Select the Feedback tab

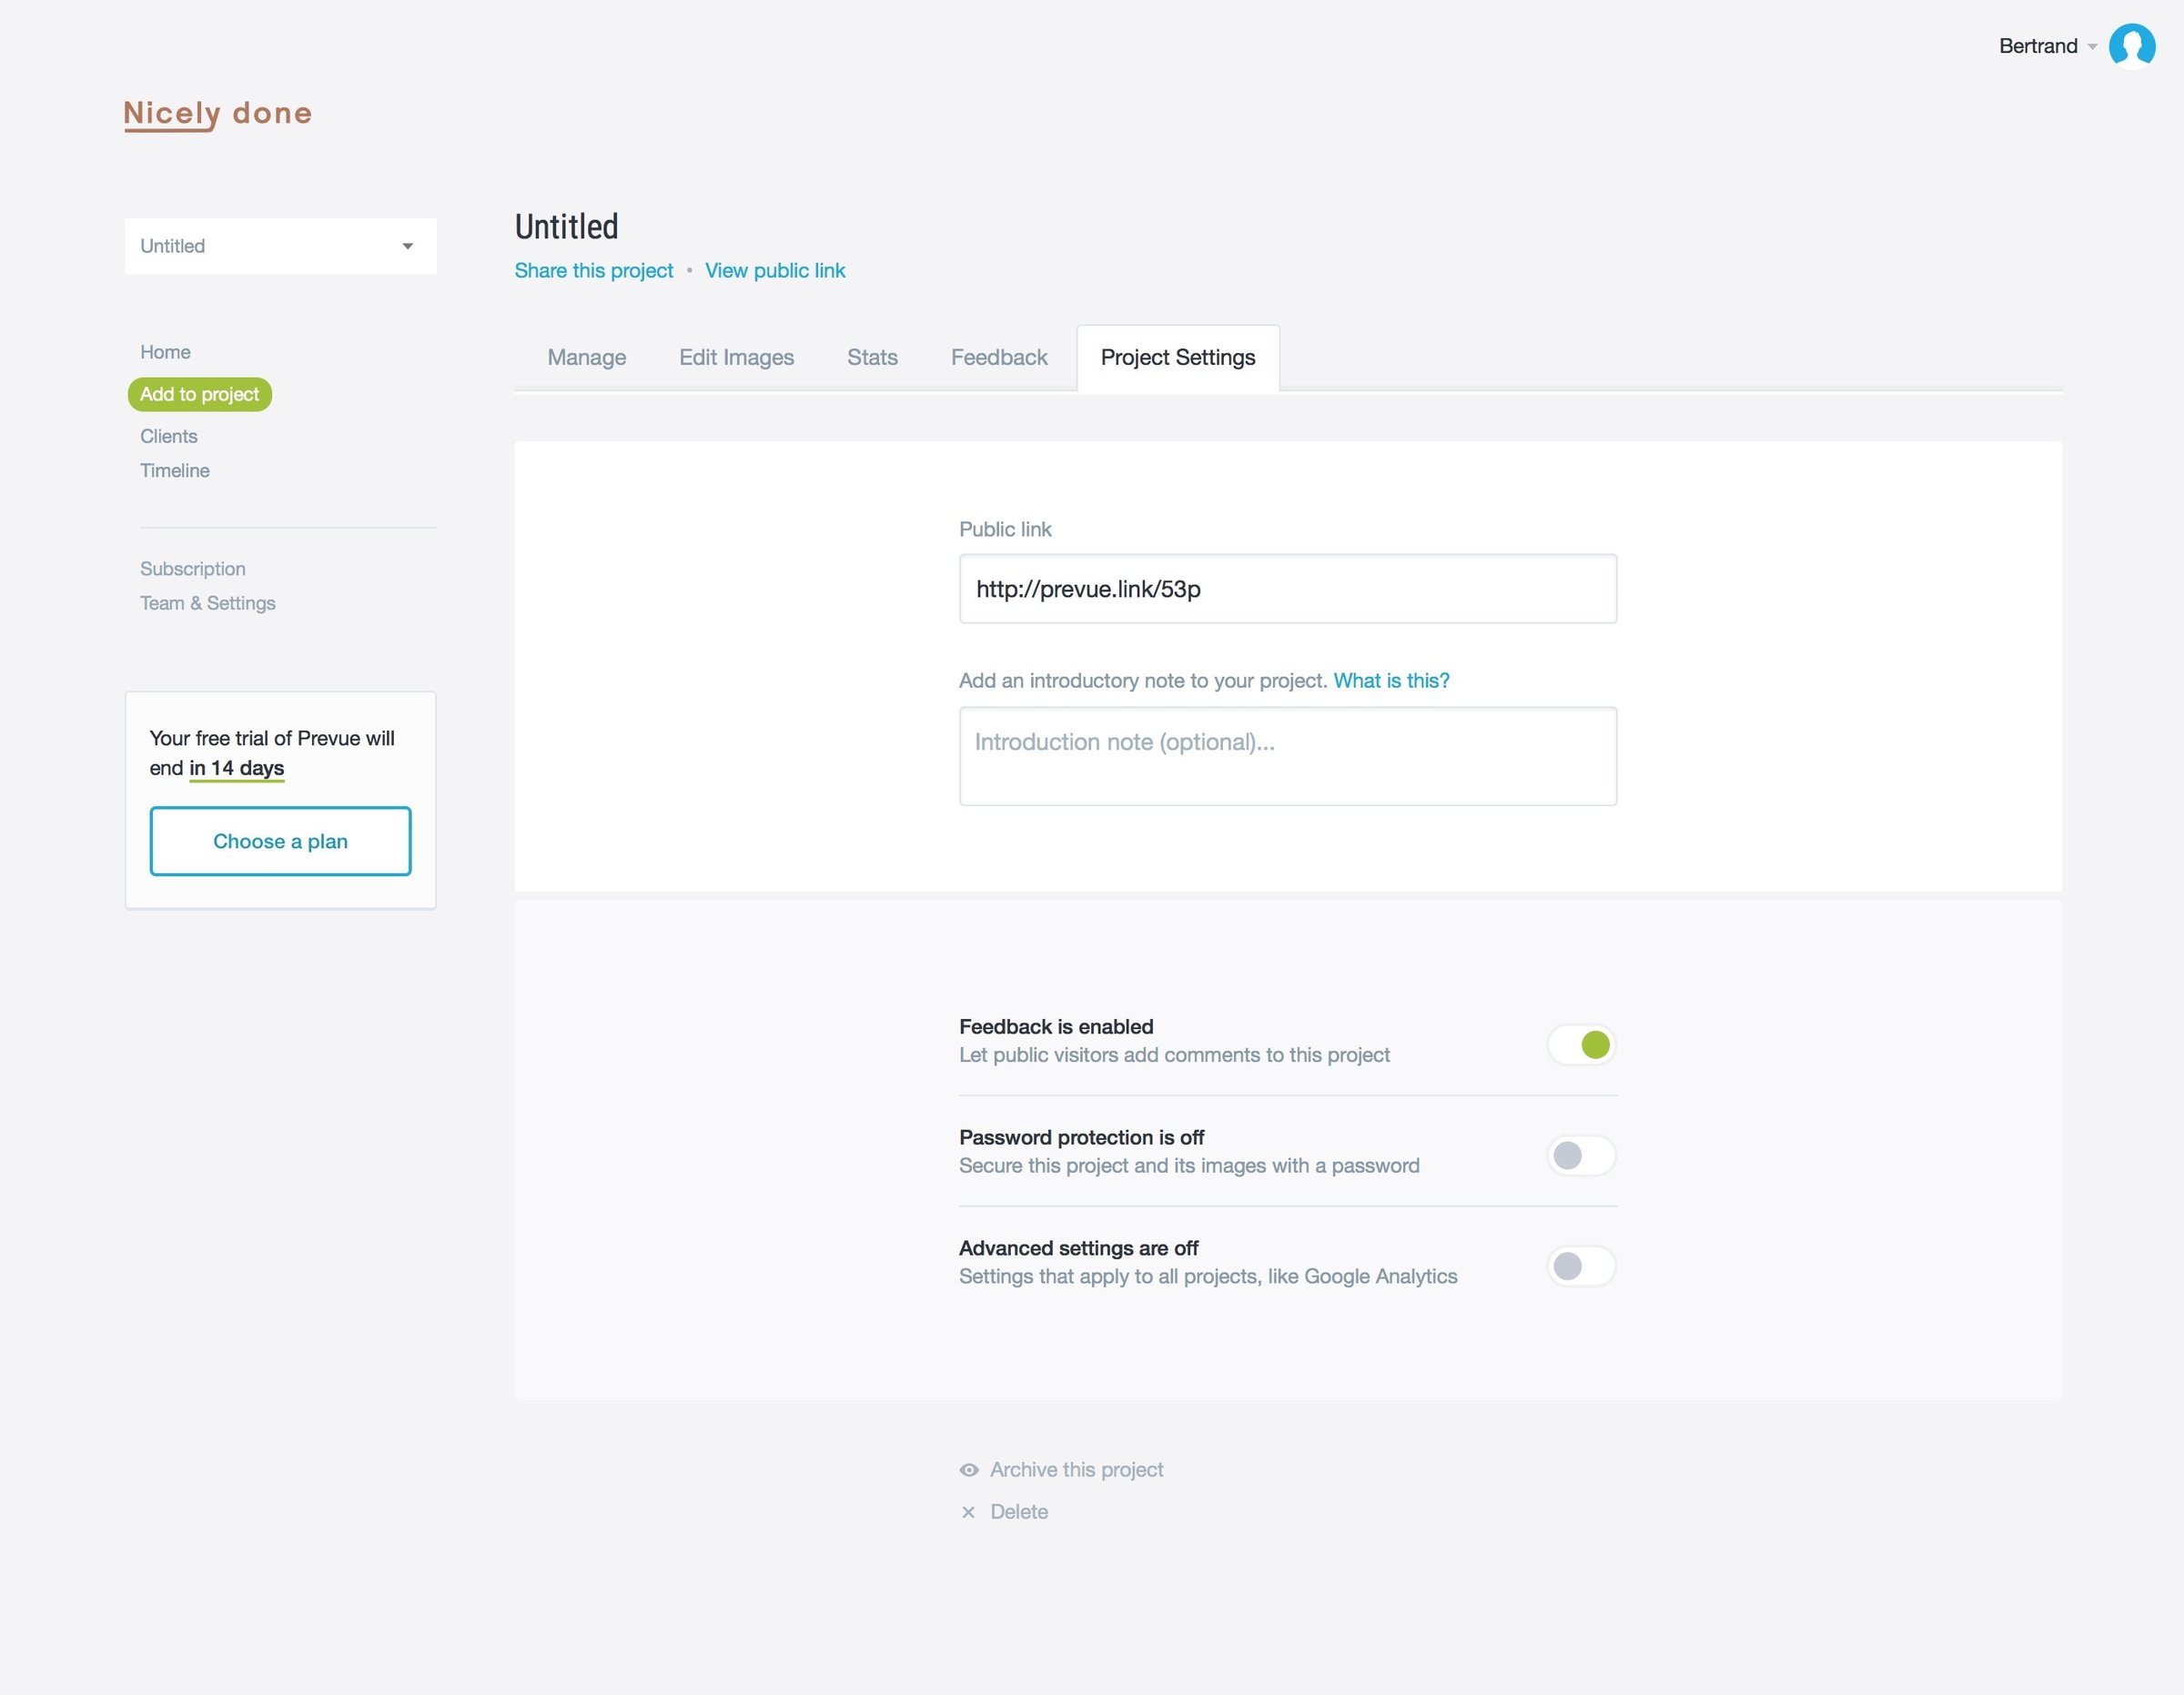pos(999,357)
